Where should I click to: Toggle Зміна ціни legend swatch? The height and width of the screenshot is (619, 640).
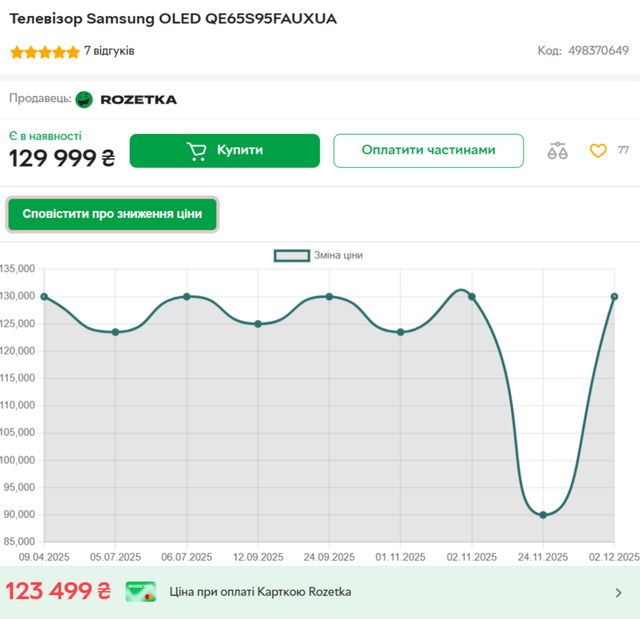pos(291,255)
